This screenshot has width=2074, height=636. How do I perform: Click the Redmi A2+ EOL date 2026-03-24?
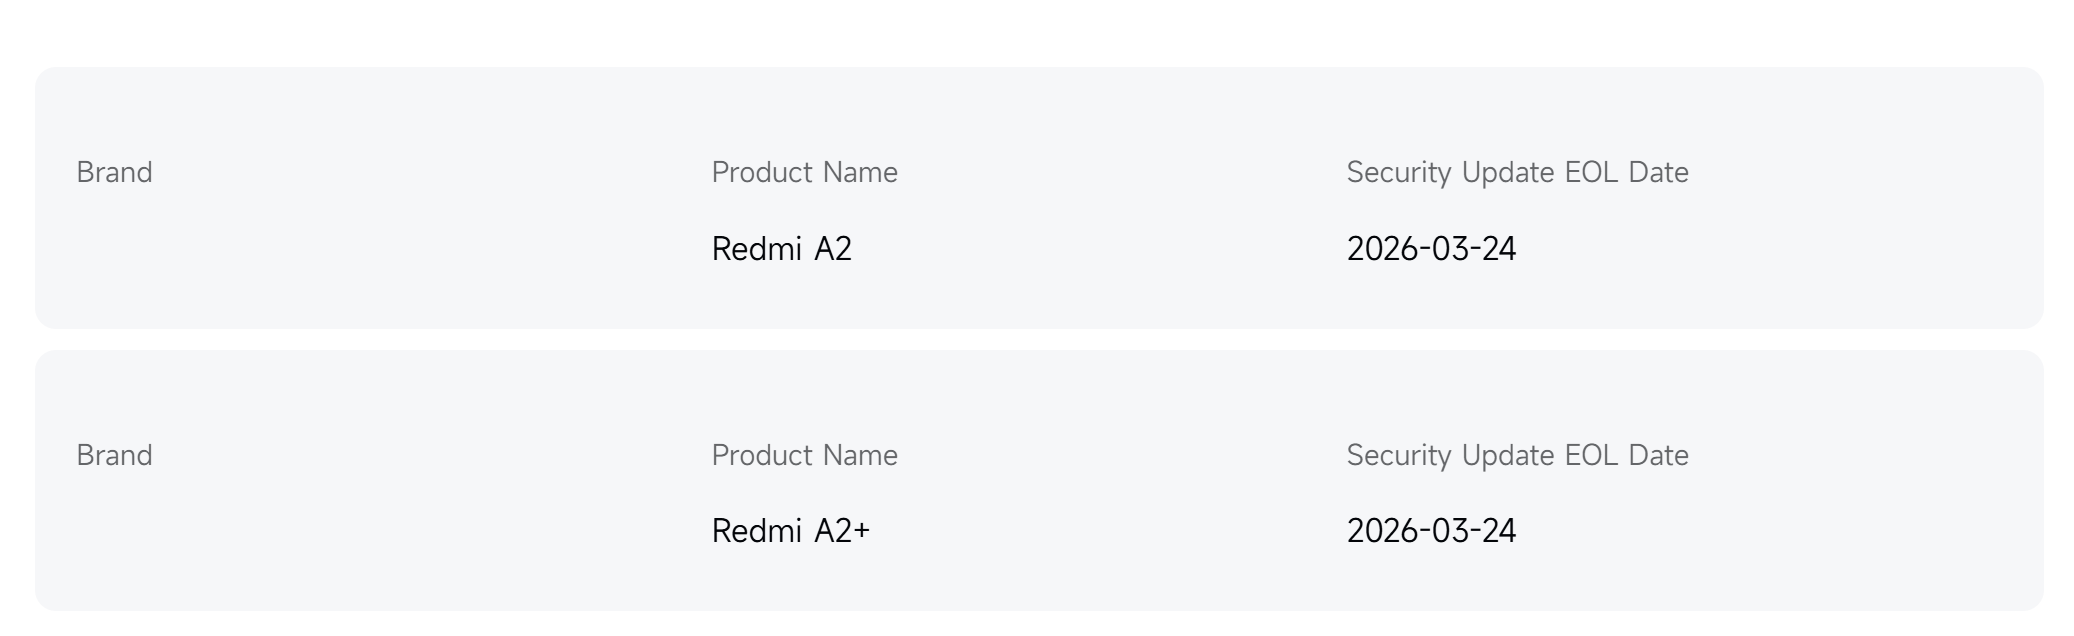pos(1431,531)
